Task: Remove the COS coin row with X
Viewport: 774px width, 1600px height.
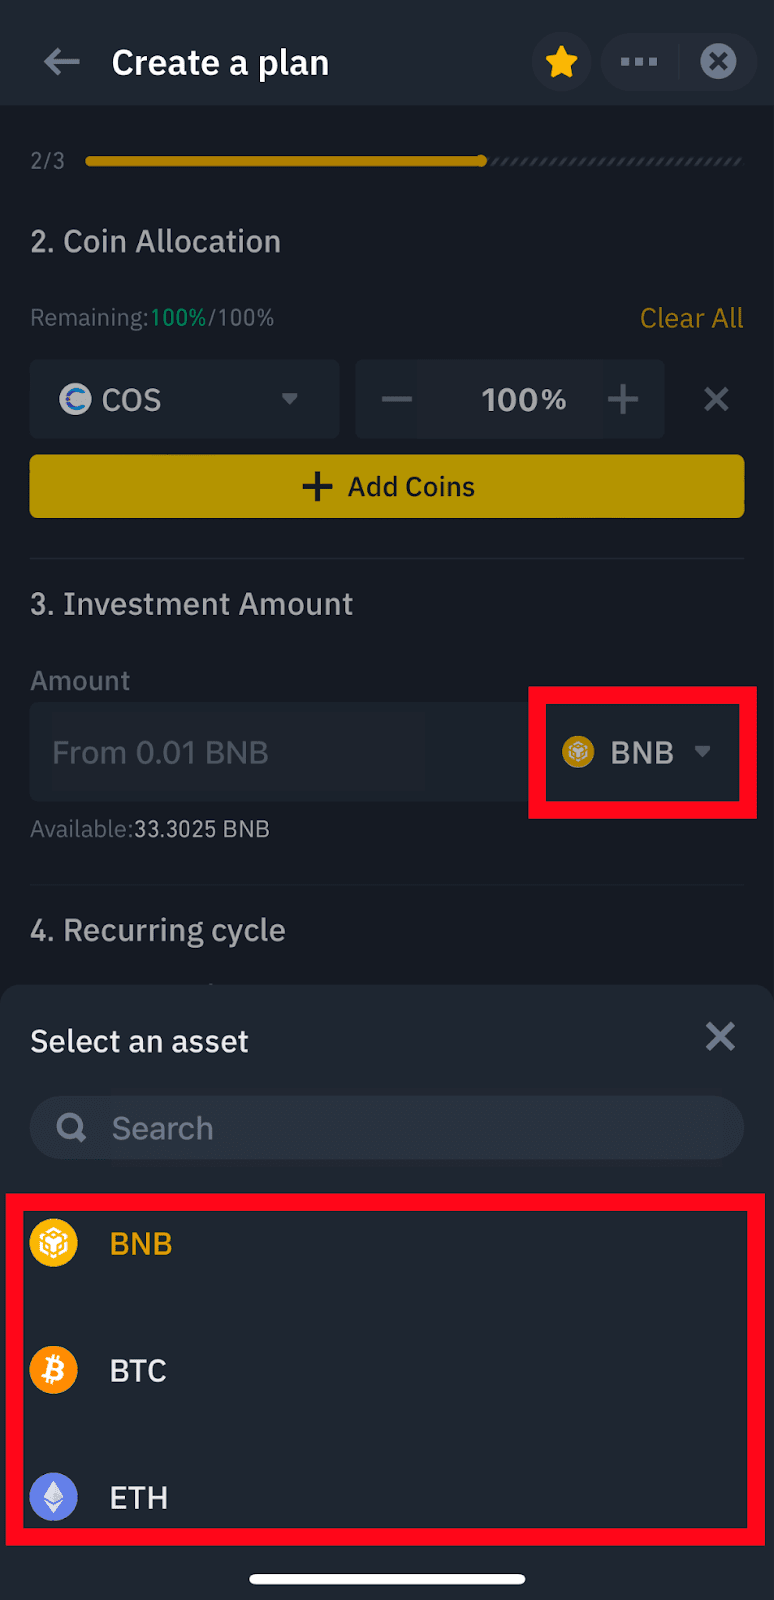Action: click(716, 400)
